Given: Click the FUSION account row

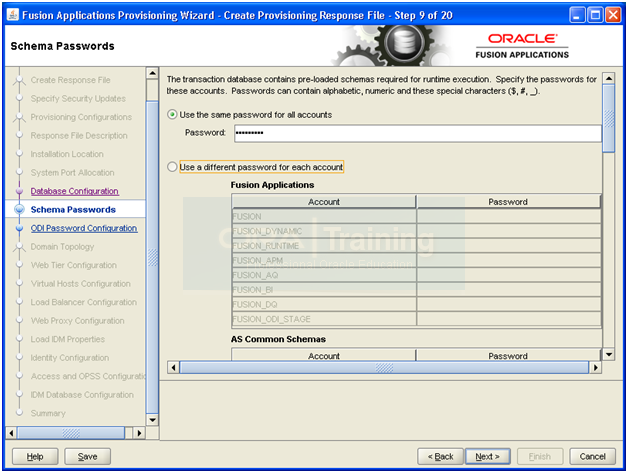Looking at the screenshot, I should [x=416, y=217].
